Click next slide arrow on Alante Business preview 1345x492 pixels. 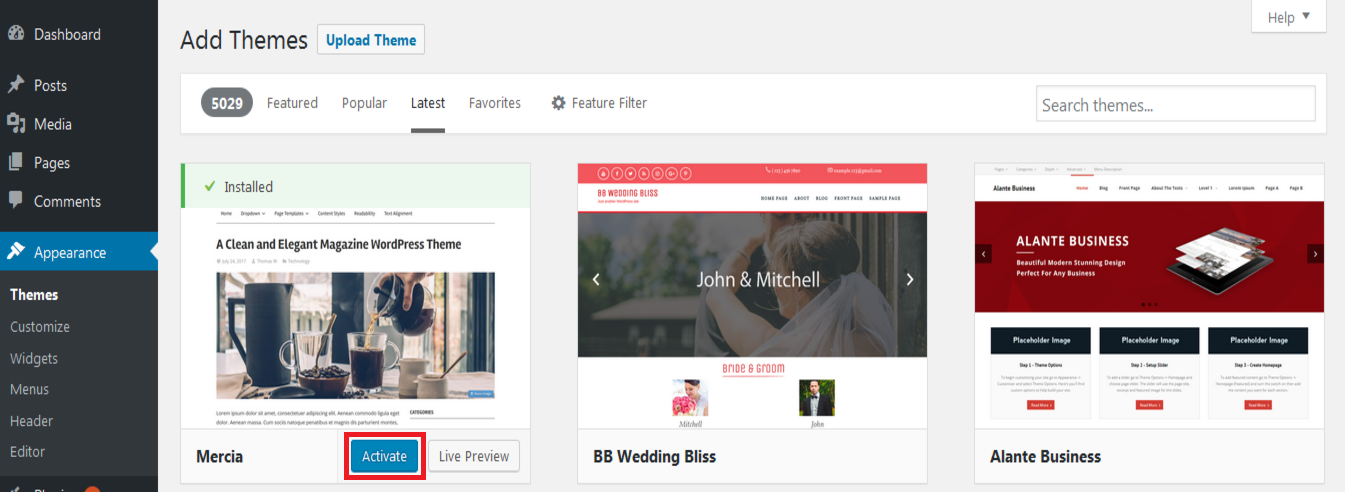tap(1315, 254)
